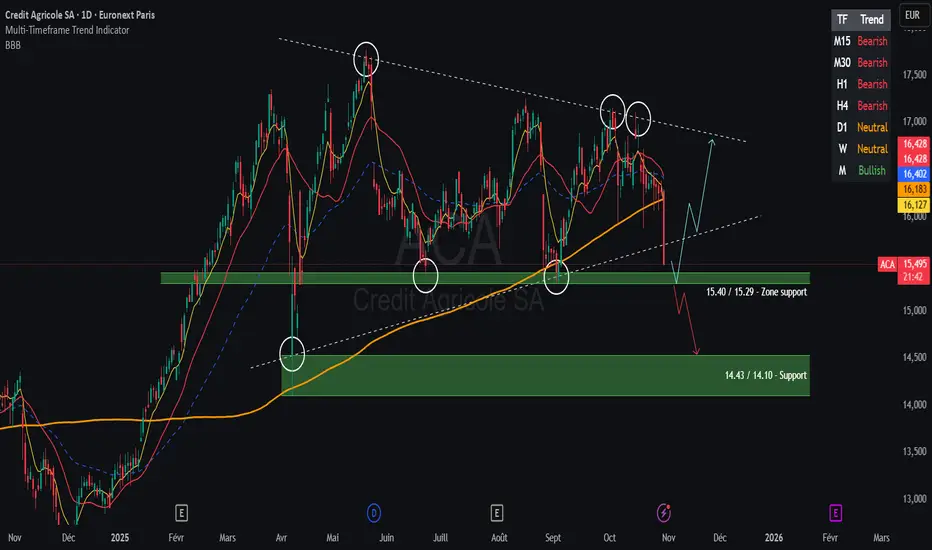Image resolution: width=932 pixels, height=550 pixels.
Task: Click the 13,500 price axis label
Action: tap(914, 451)
